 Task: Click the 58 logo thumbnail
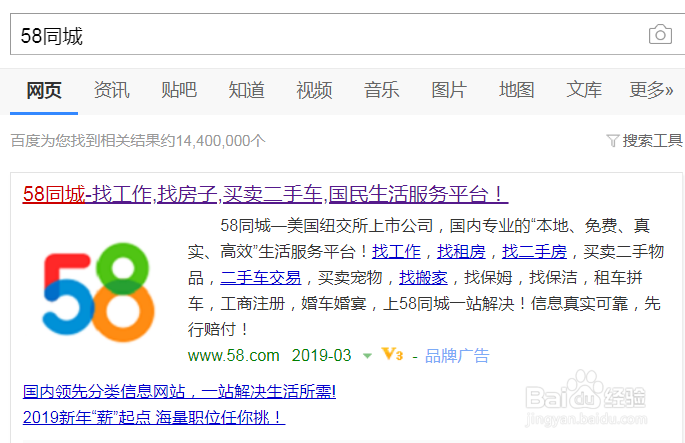tap(99, 292)
